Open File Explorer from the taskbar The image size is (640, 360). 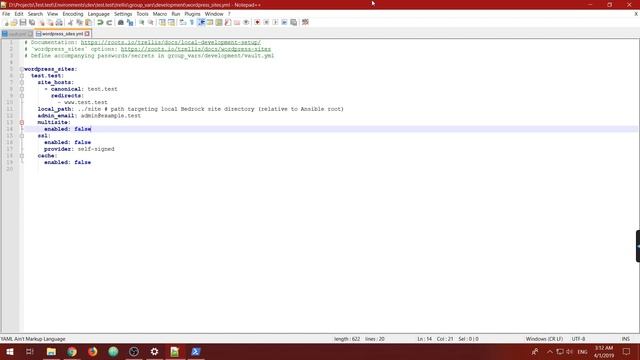pos(51,351)
